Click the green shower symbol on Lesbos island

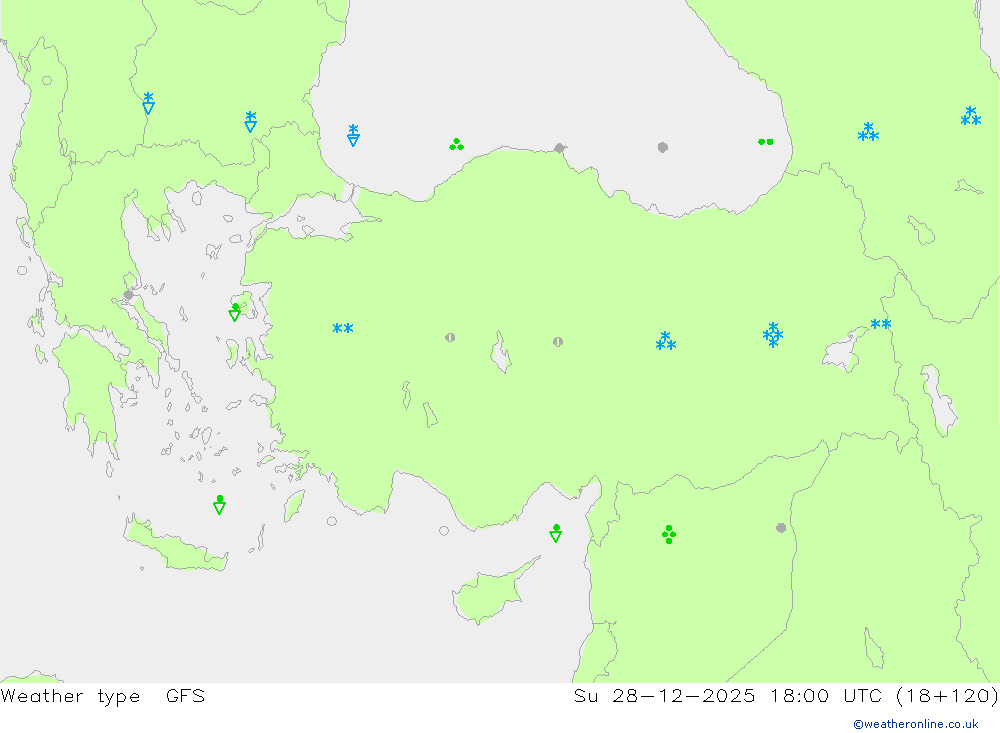coord(235,312)
